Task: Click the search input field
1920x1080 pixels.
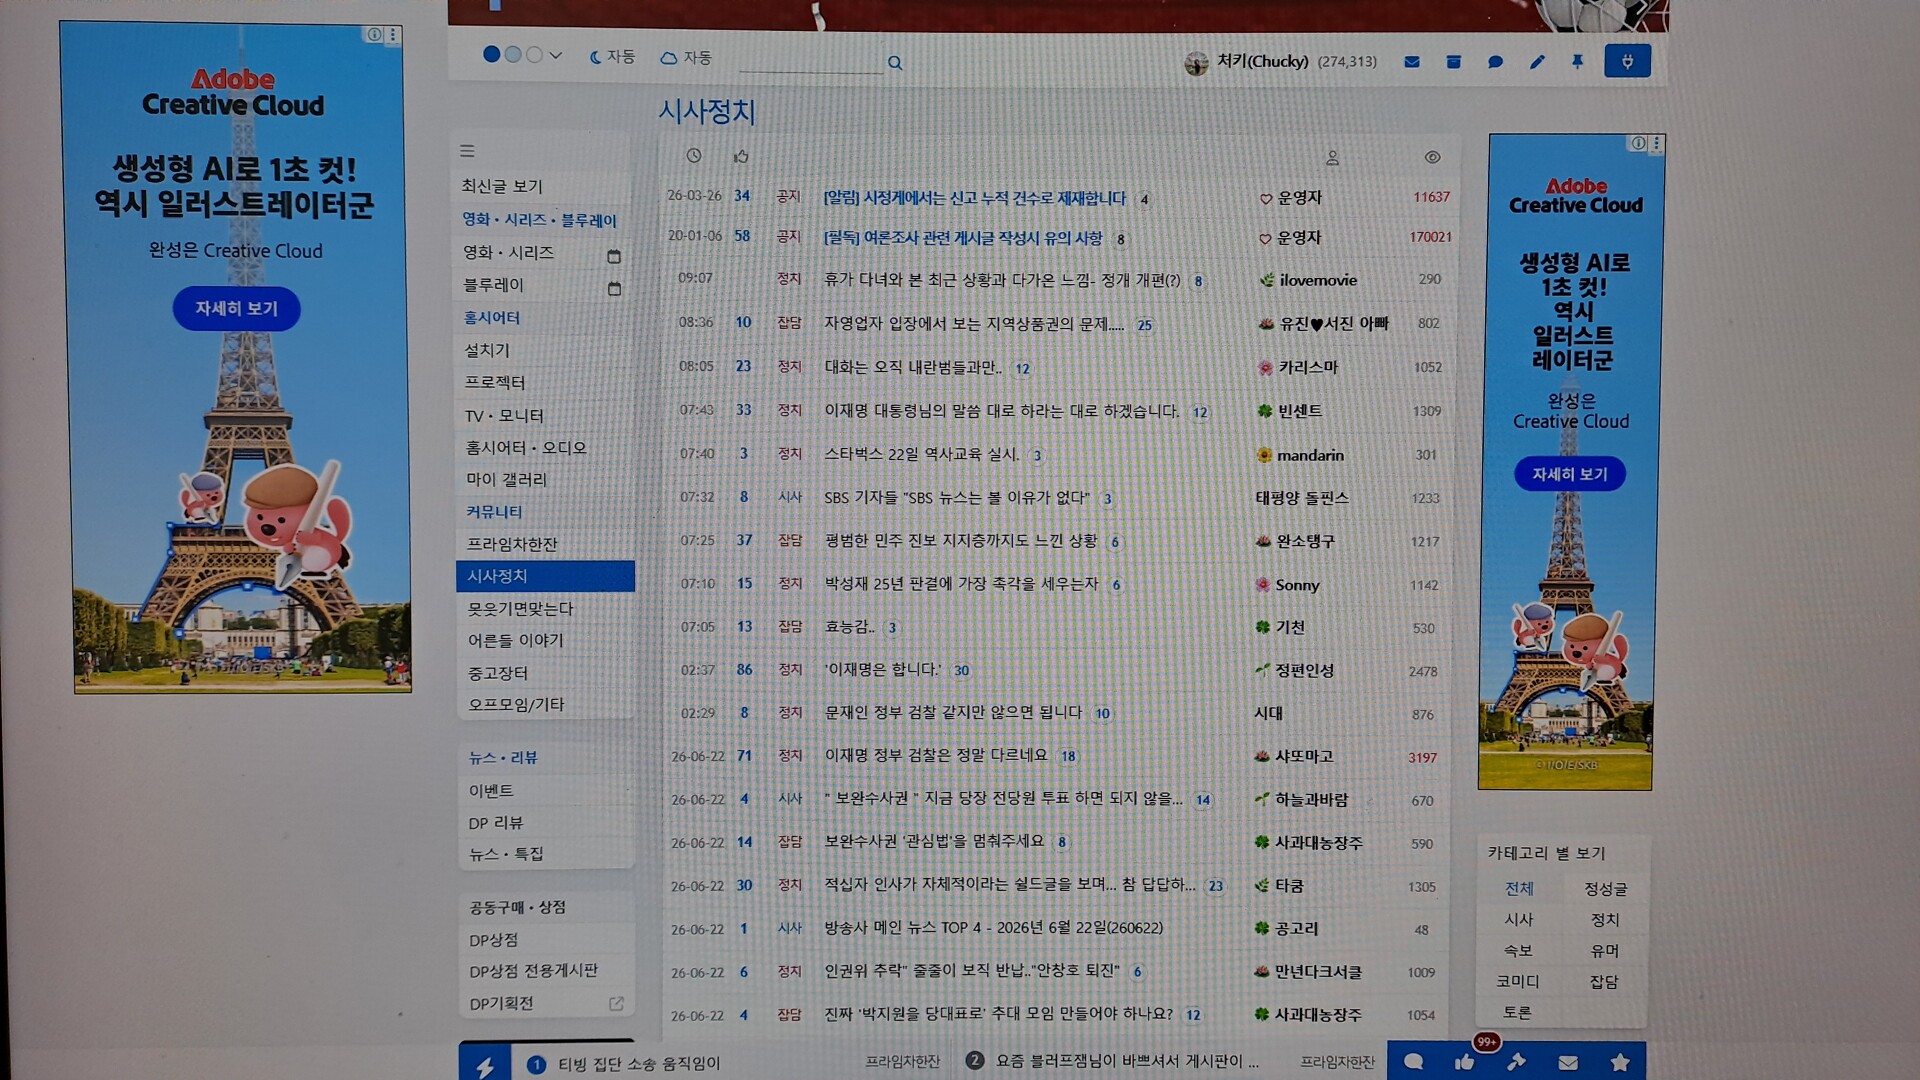Action: [x=811, y=61]
